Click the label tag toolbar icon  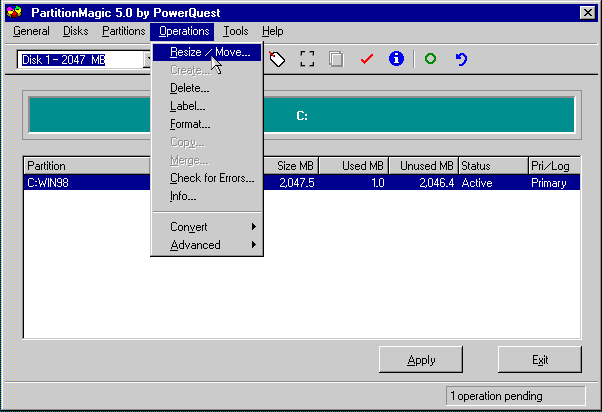(x=277, y=59)
